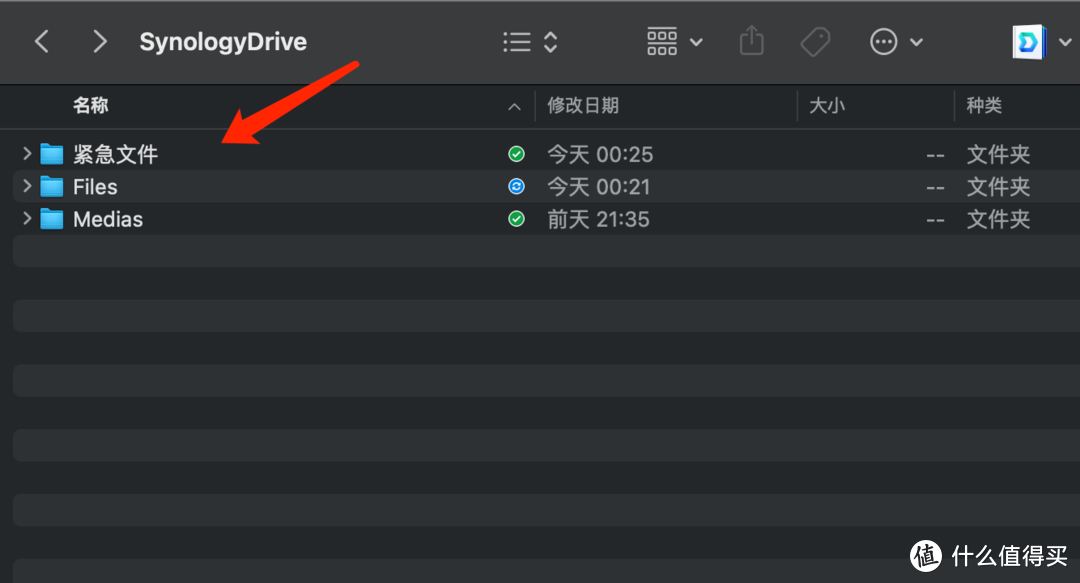The height and width of the screenshot is (583, 1080).
Task: Expand the Files folder
Action: click(27, 186)
